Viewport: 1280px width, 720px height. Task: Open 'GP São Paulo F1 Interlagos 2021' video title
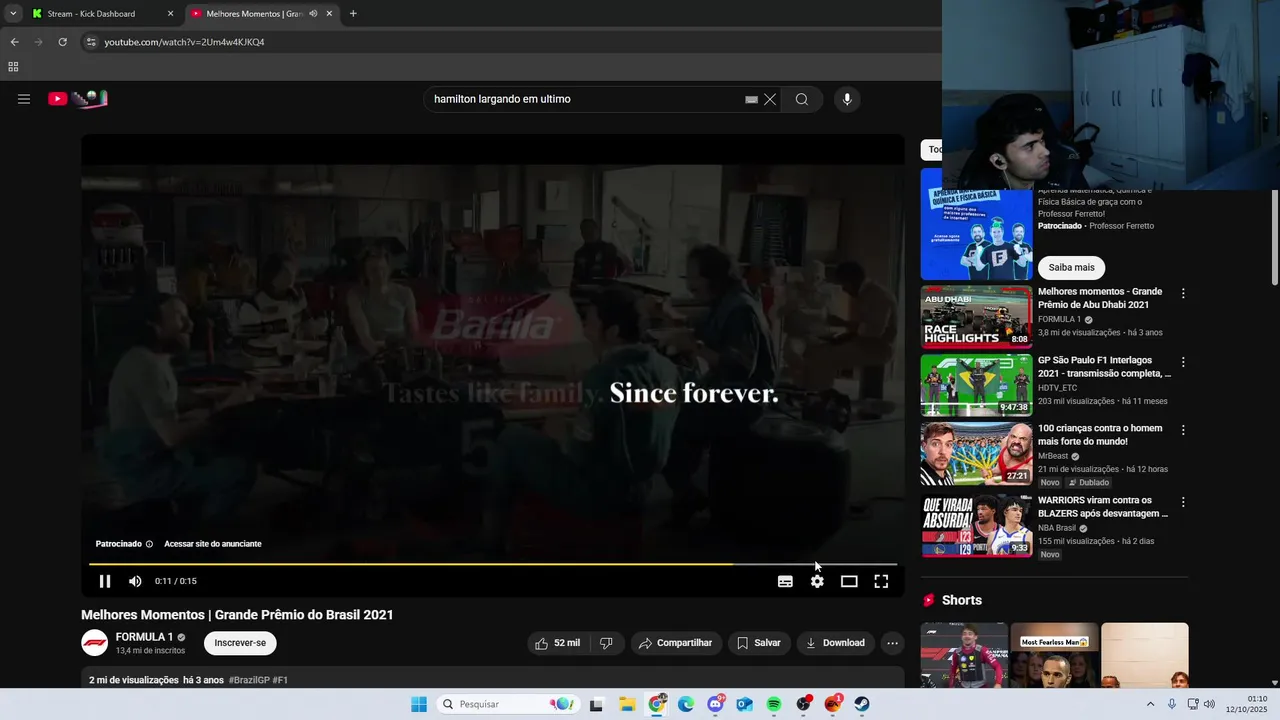[x=1104, y=367]
